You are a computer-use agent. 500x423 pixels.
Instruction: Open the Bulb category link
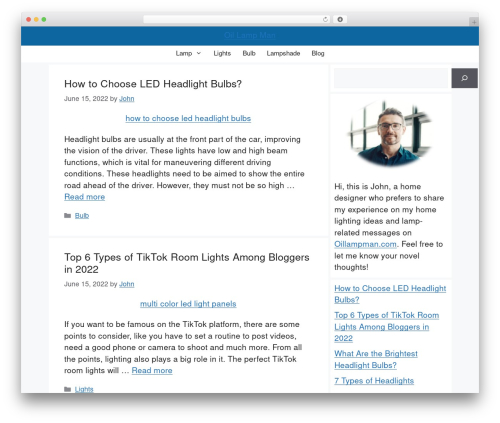[82, 216]
